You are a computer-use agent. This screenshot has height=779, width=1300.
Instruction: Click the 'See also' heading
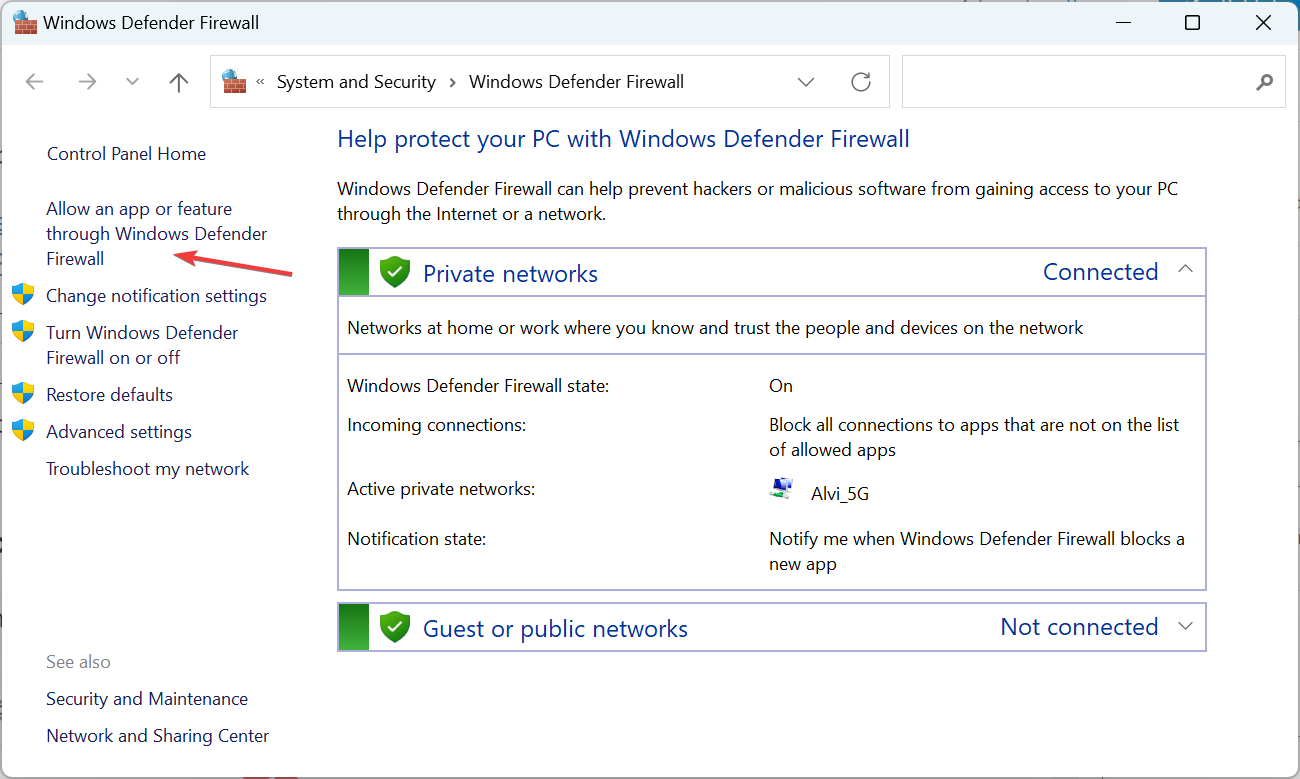(78, 662)
